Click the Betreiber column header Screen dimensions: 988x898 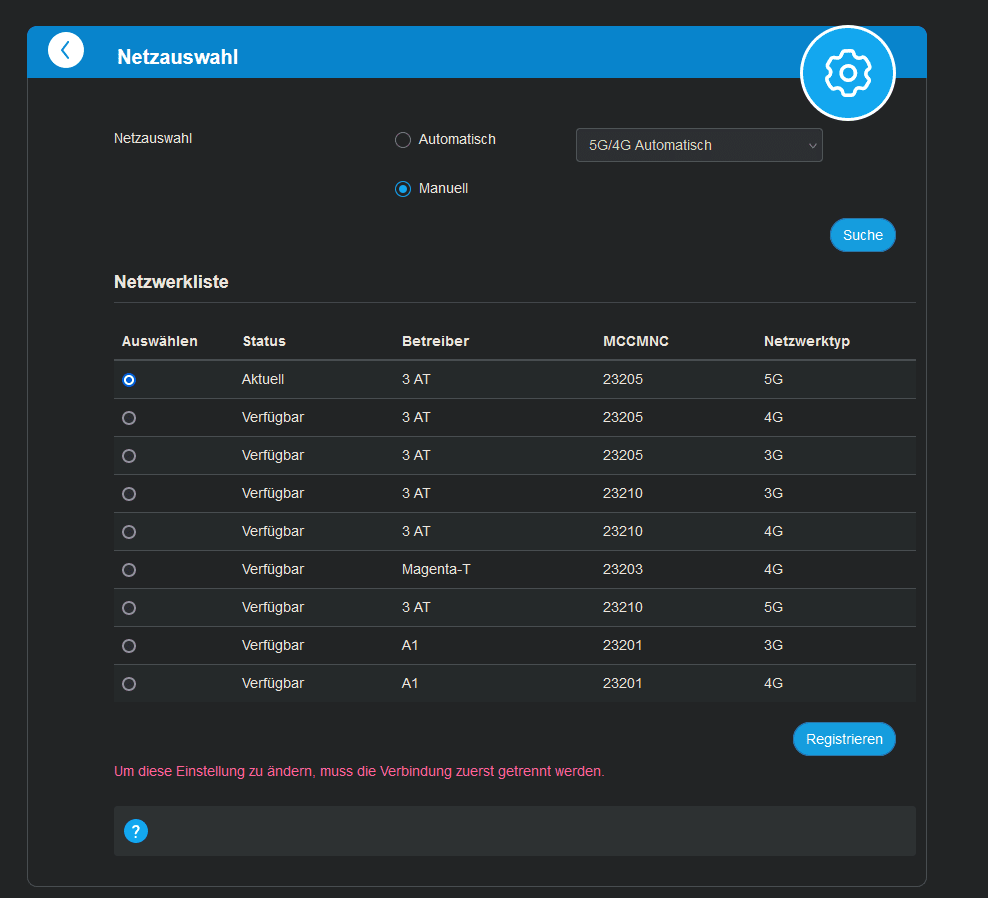coord(435,341)
